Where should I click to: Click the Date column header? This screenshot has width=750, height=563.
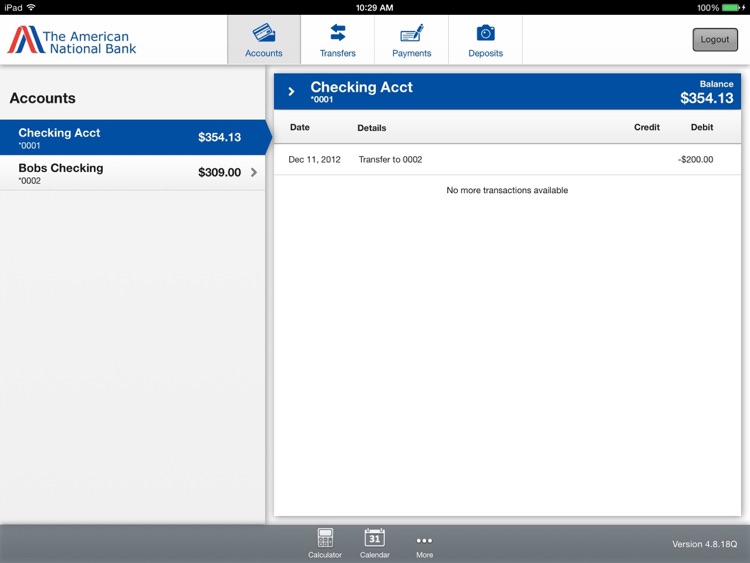[300, 127]
